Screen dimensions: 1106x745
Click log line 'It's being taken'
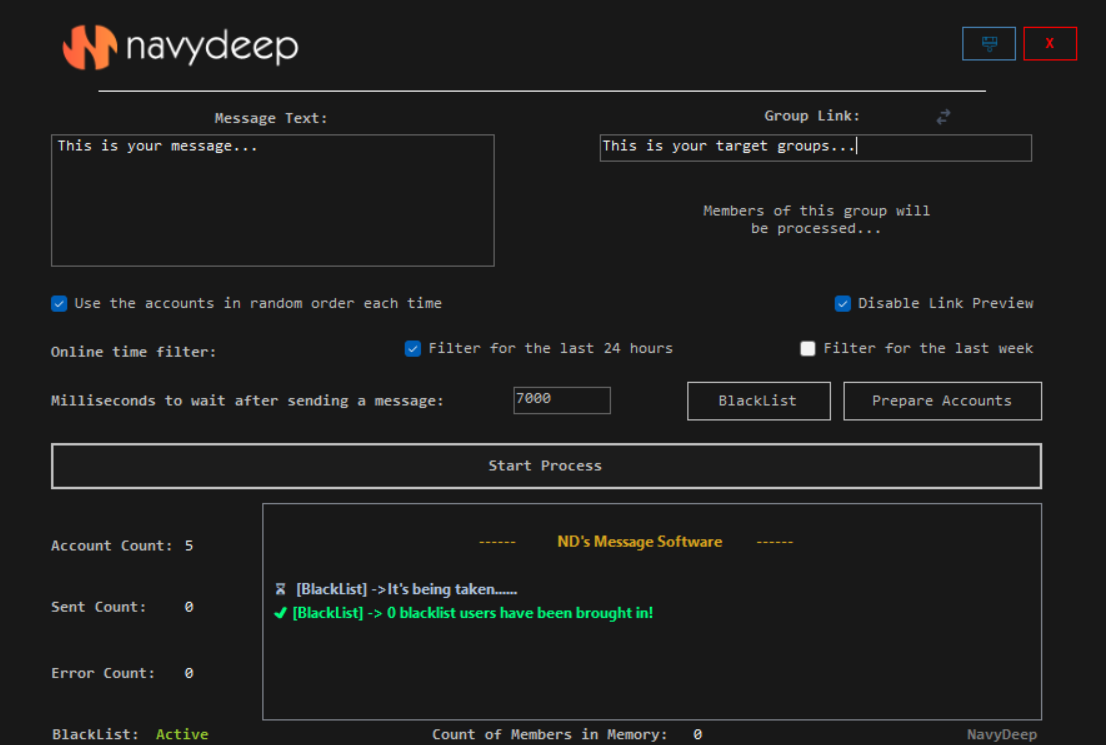[x=406, y=589]
